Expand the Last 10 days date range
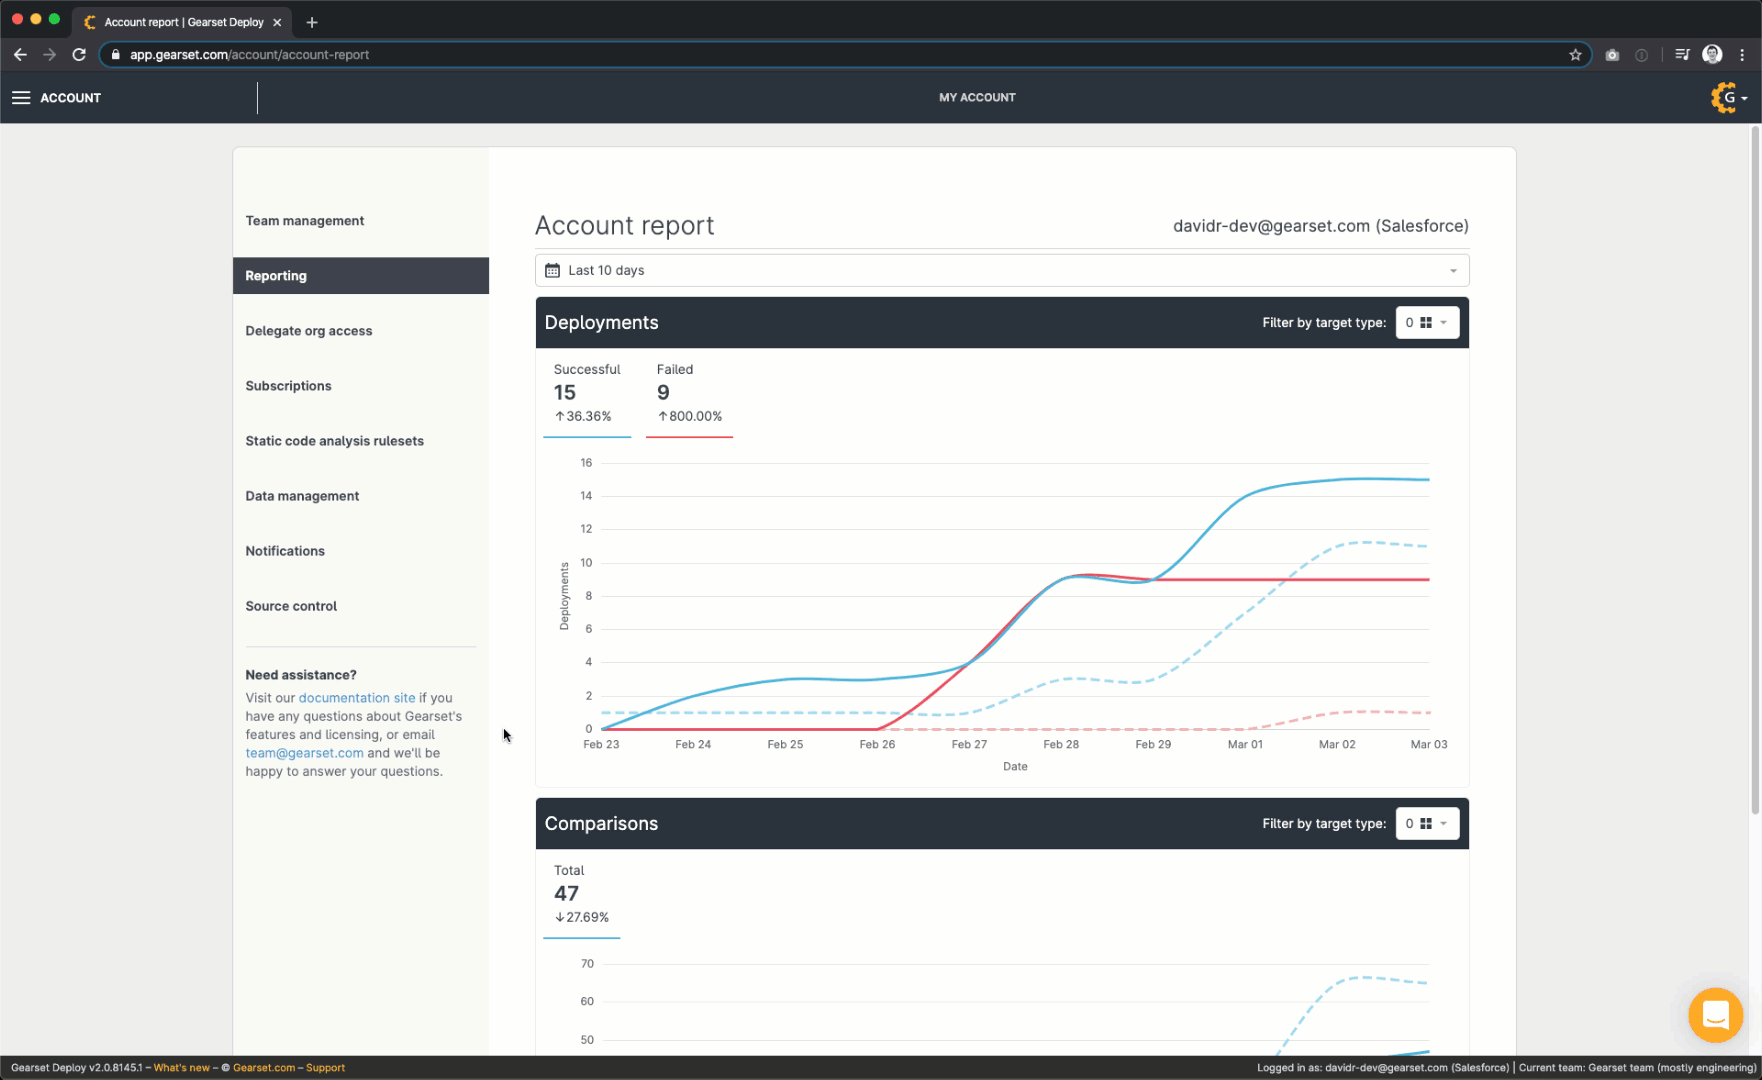Image resolution: width=1762 pixels, height=1080 pixels. click(x=1002, y=271)
